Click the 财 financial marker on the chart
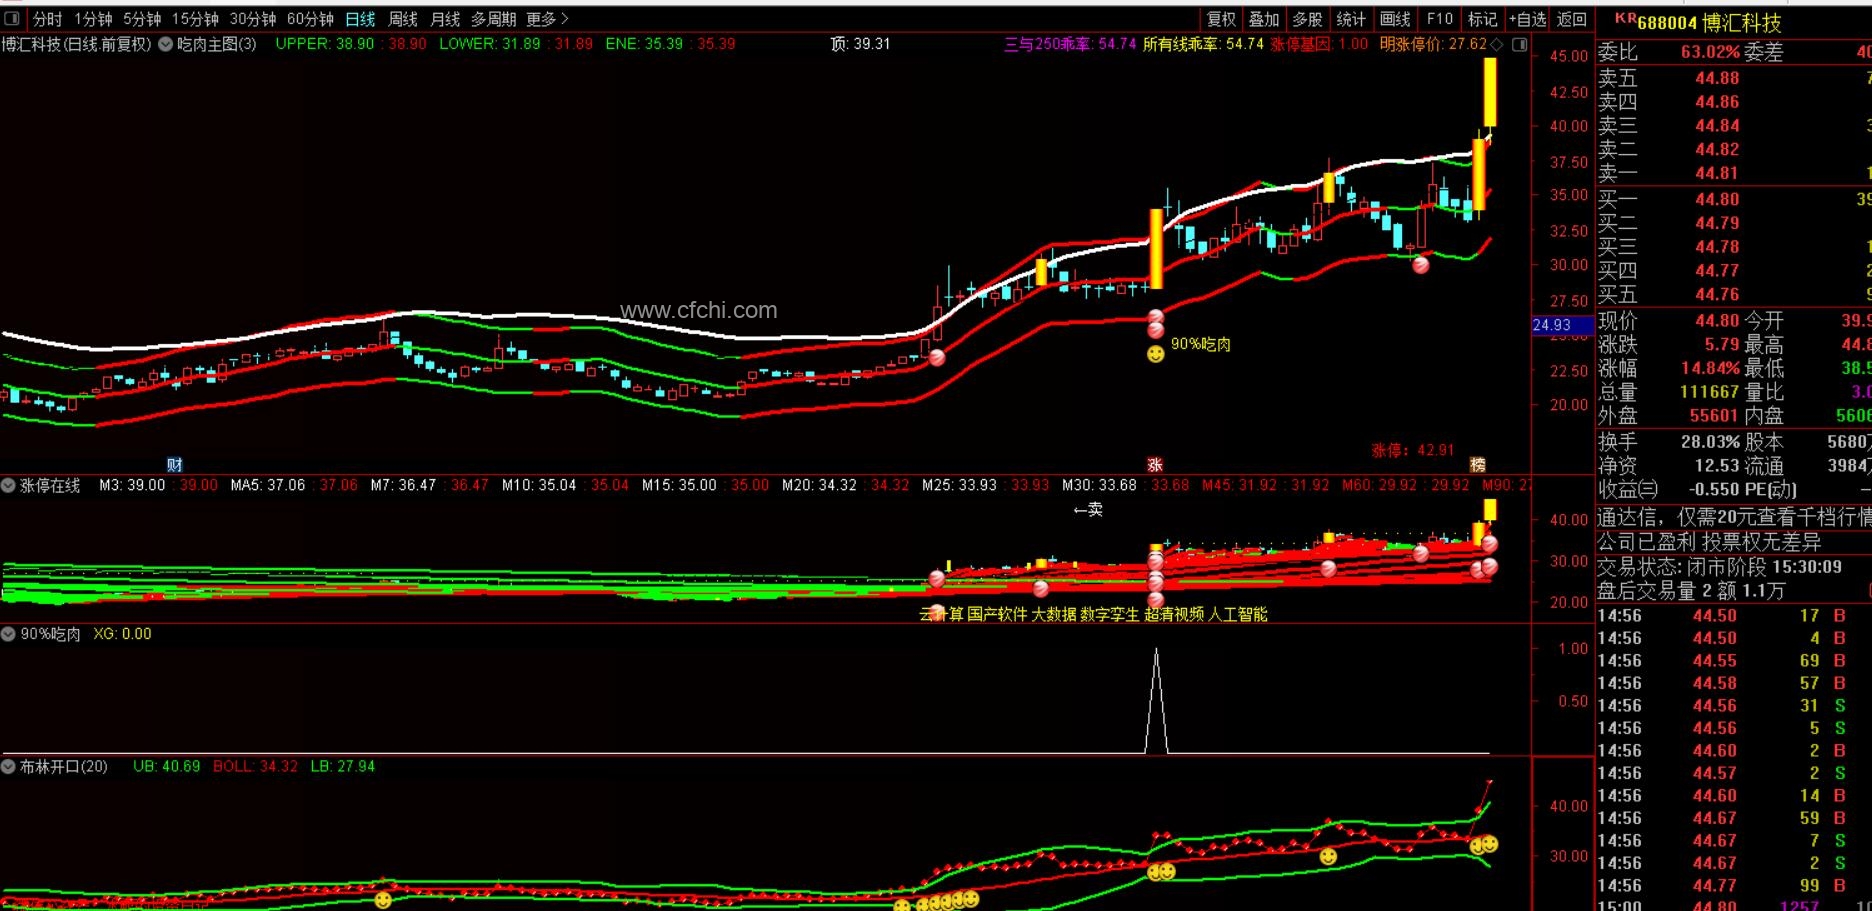The height and width of the screenshot is (911, 1872). [x=175, y=464]
